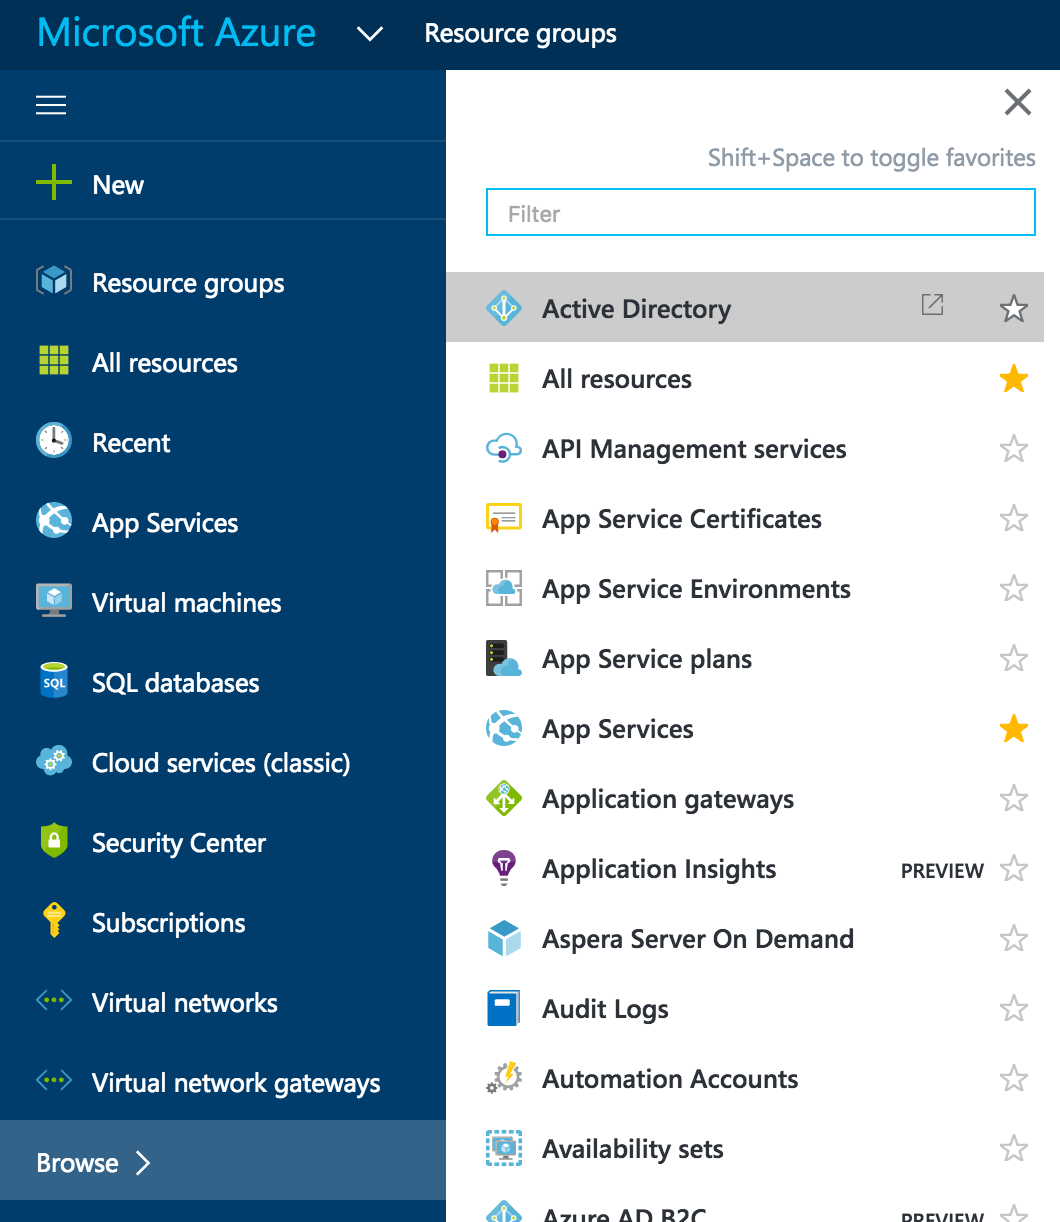Click the Audit Logs book icon
This screenshot has width=1060, height=1222.
tap(504, 1008)
